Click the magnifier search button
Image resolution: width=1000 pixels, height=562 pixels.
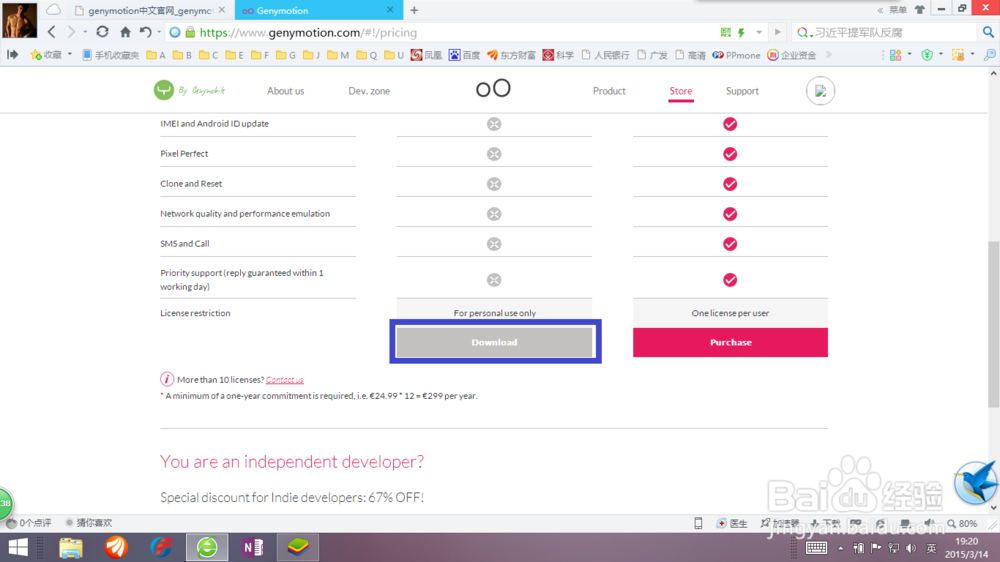pyautogui.click(x=988, y=32)
